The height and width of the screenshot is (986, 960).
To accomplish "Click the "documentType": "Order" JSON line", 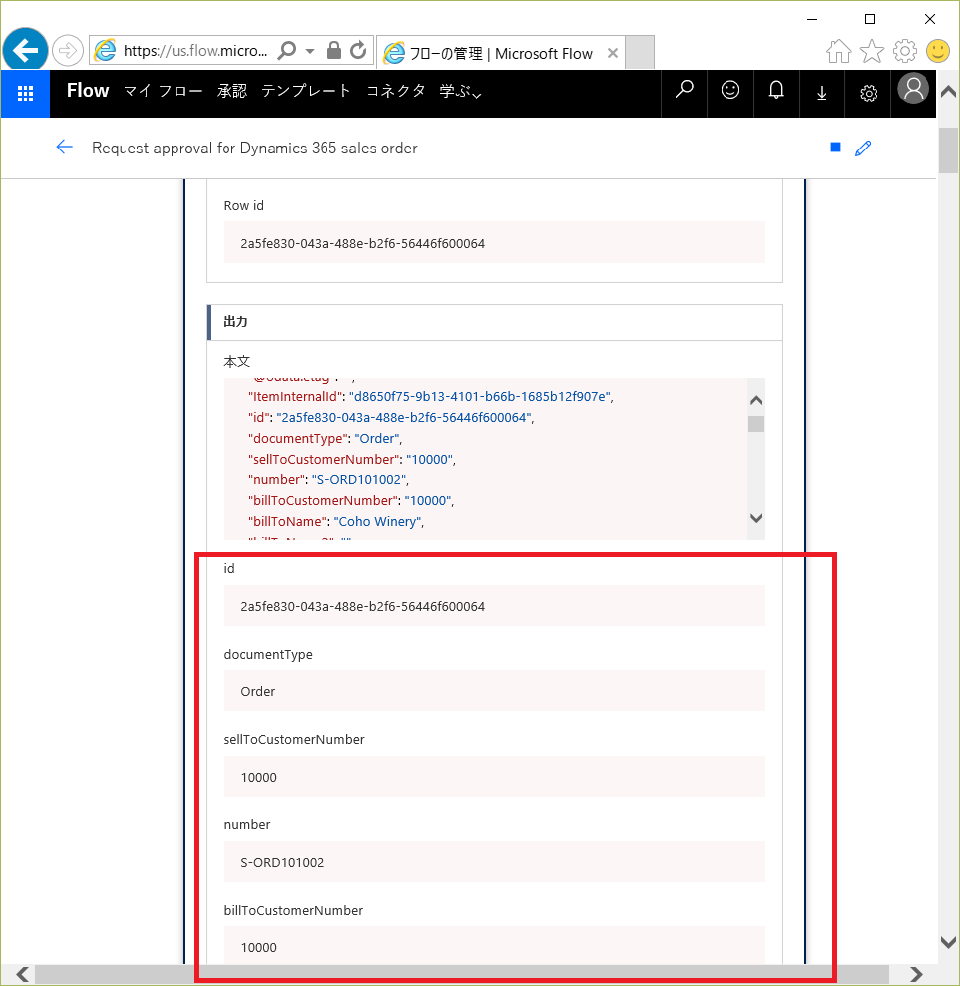I will point(324,438).
